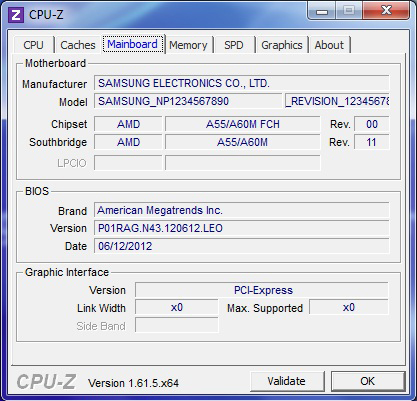Click the empty Side Band field

[177, 326]
